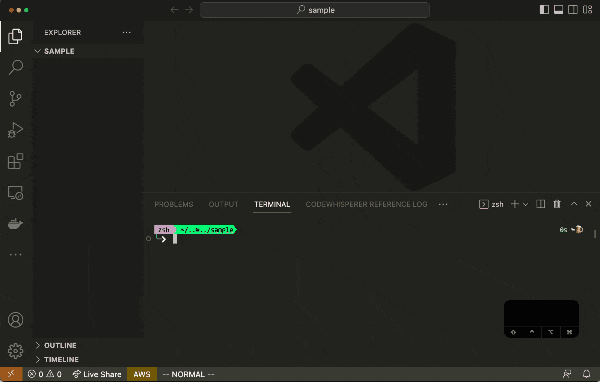This screenshot has height=382, width=600.
Task: Kill the terminal with trash icon
Action: click(557, 204)
